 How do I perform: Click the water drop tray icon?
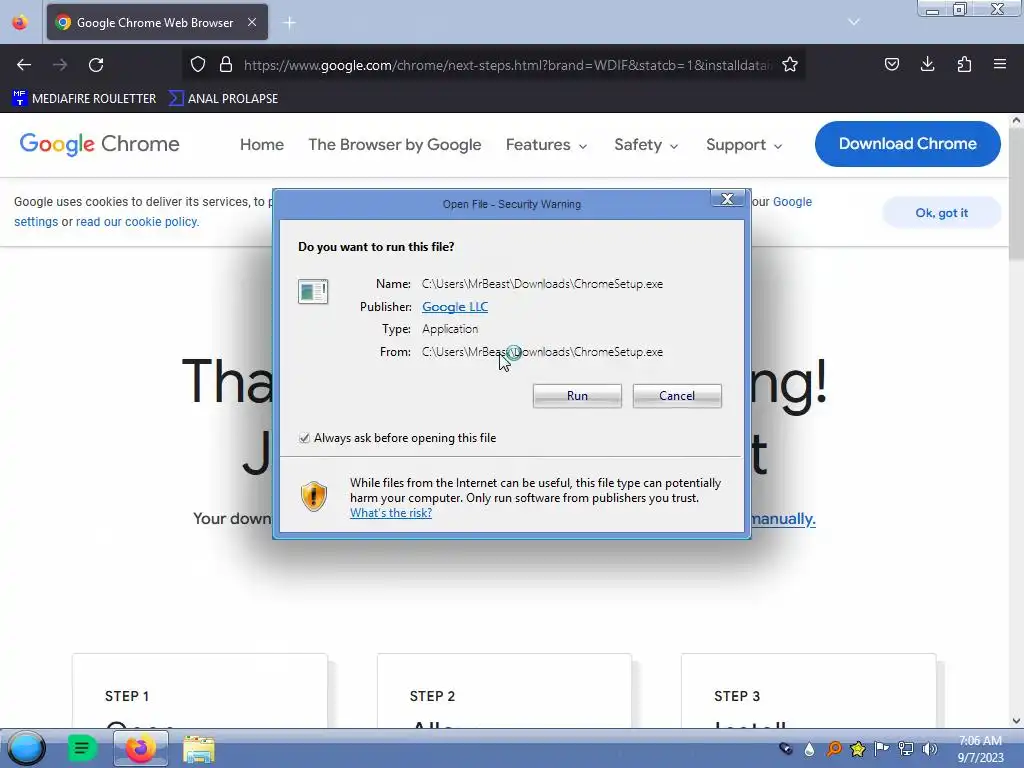point(810,749)
